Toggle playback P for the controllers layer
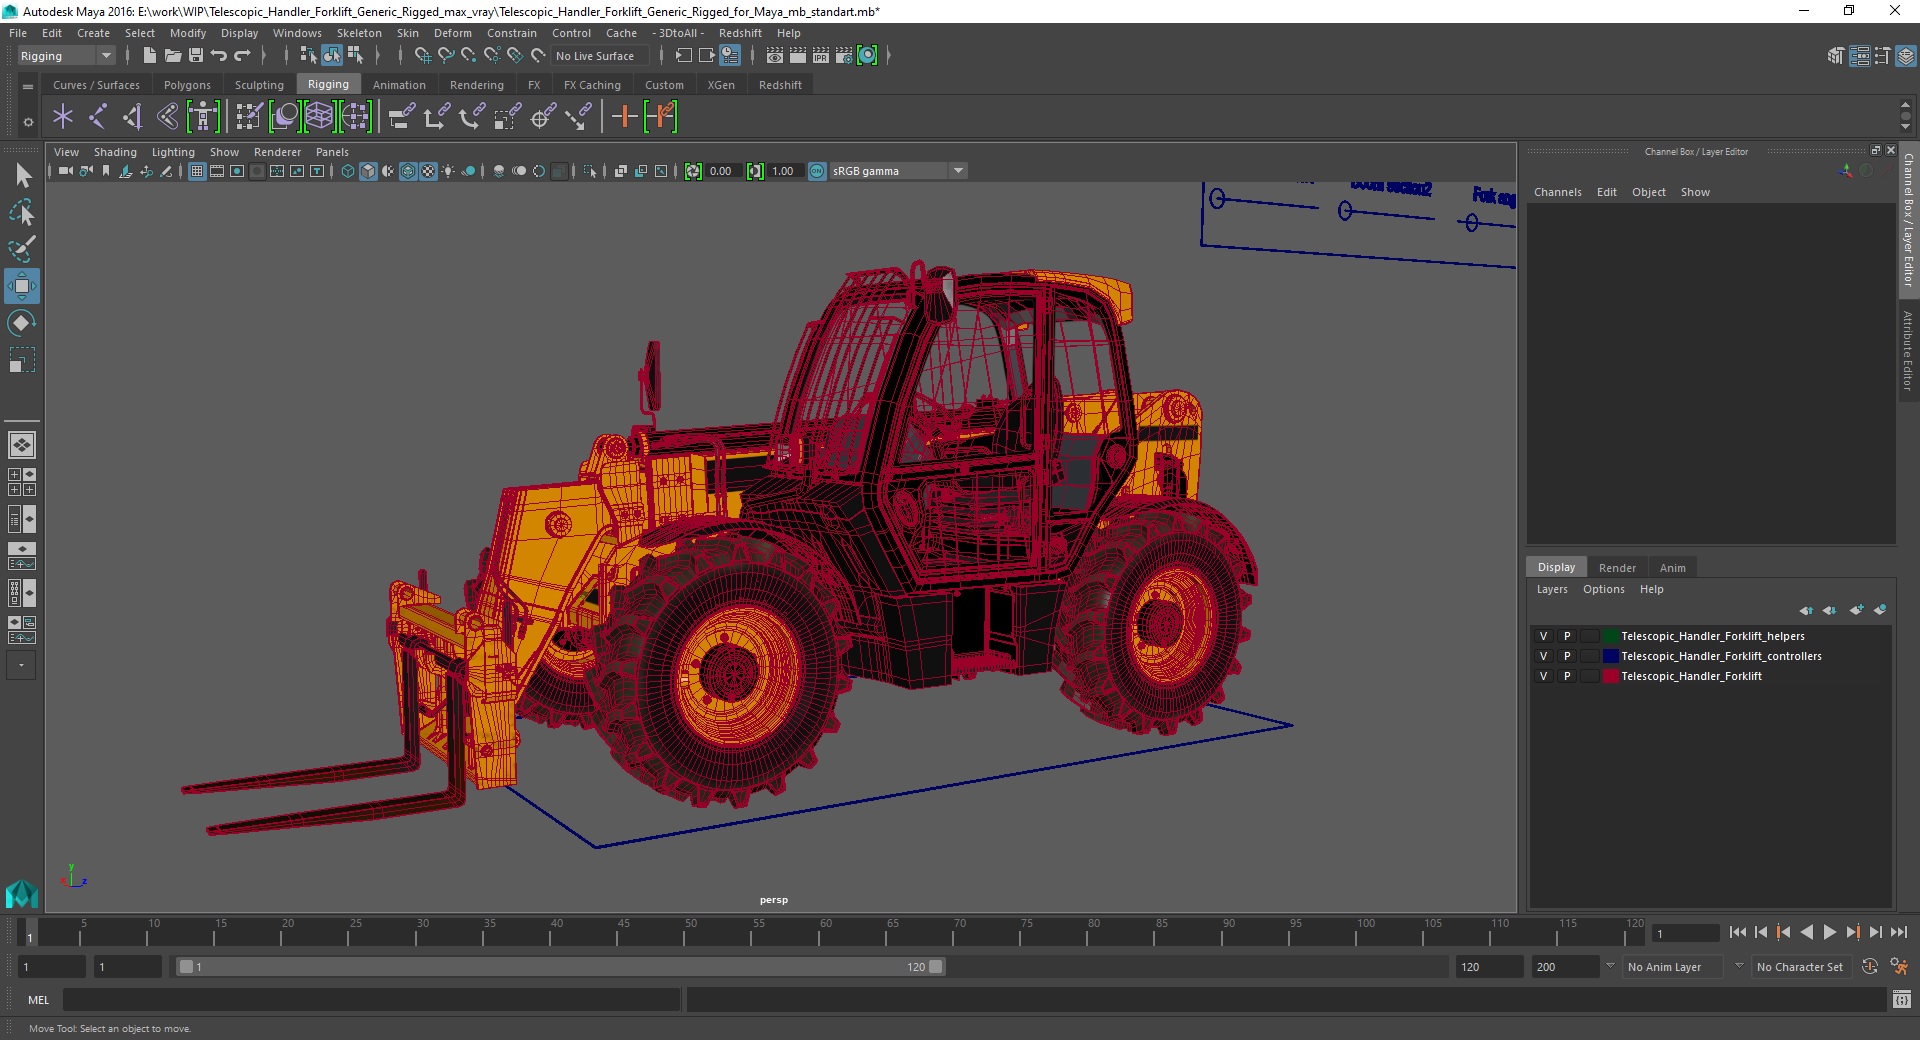Image resolution: width=1920 pixels, height=1040 pixels. 1567,656
